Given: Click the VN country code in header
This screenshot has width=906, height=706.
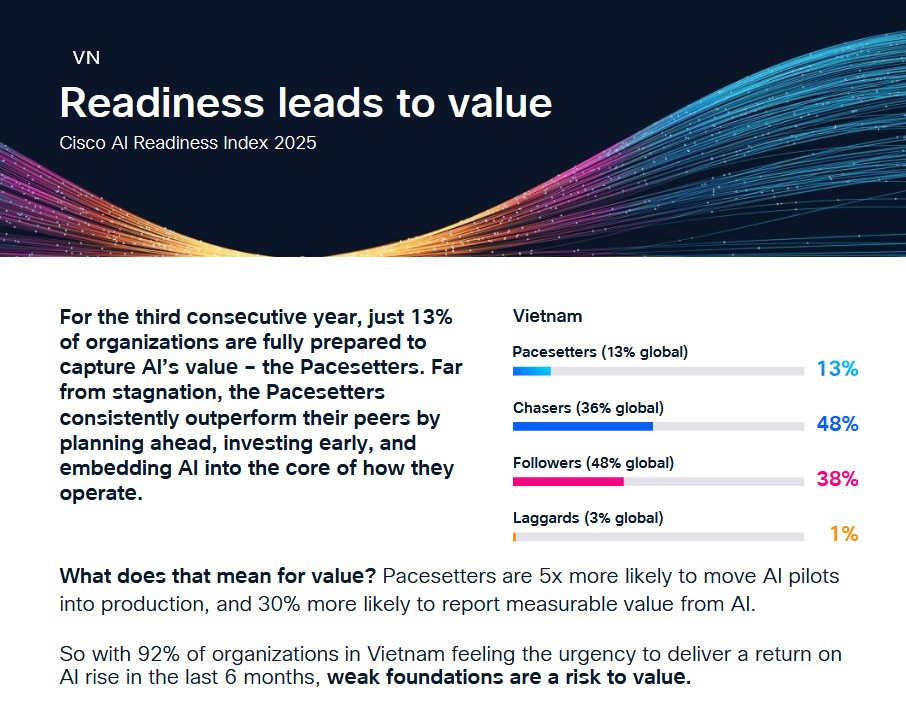Looking at the screenshot, I should tap(86, 58).
